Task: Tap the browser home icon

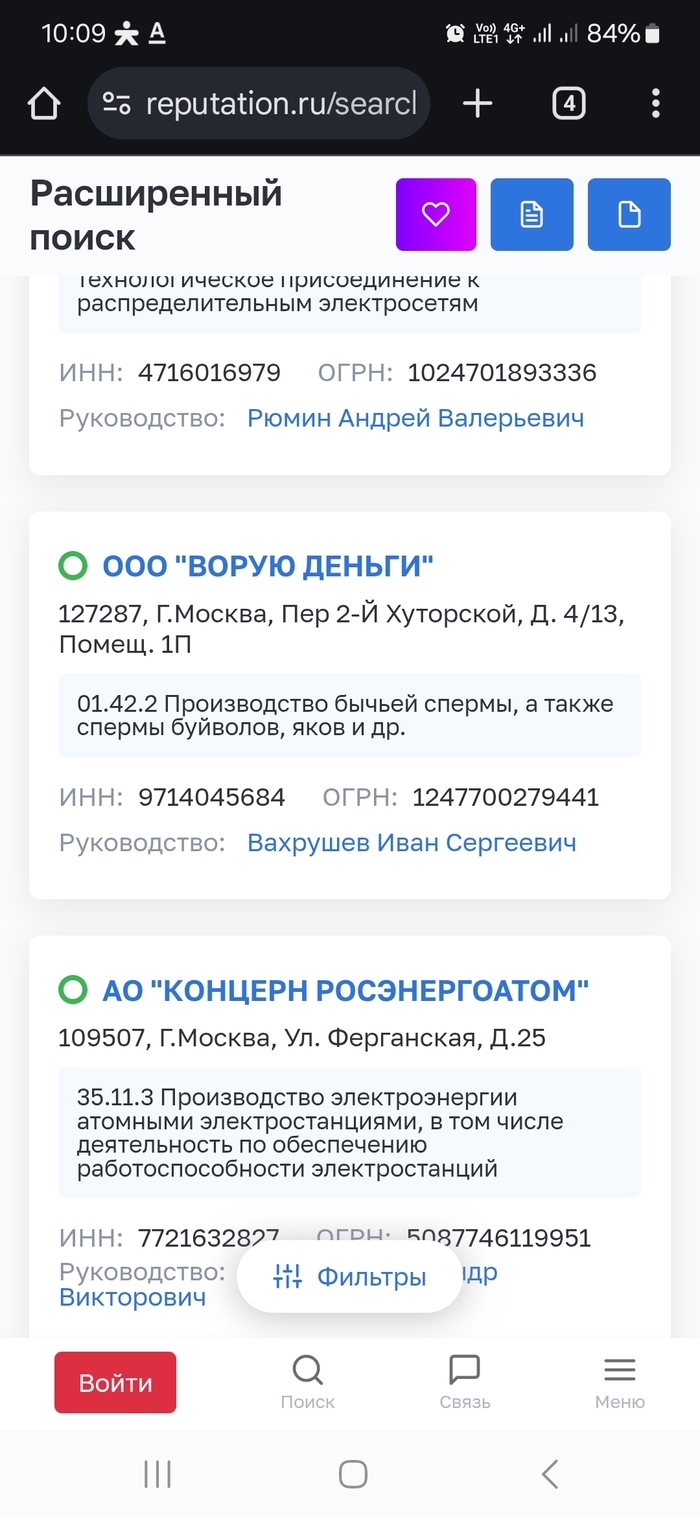Action: coord(44,104)
